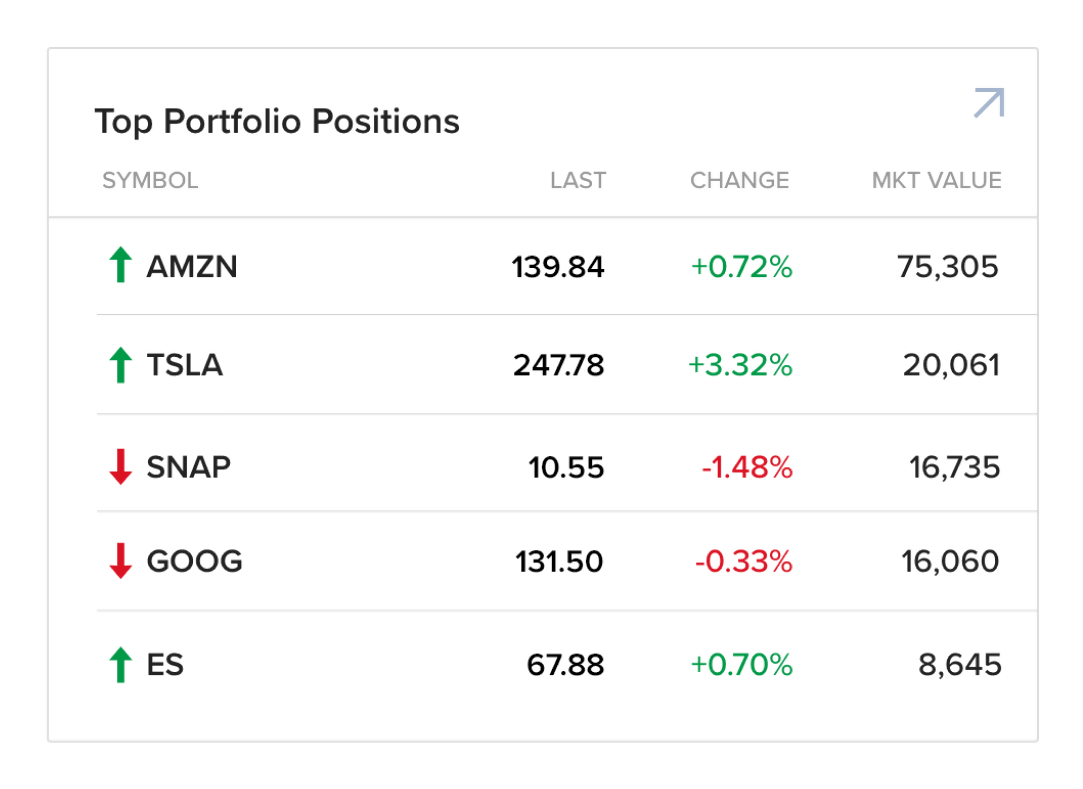Sort by the SYMBOL column header
The height and width of the screenshot is (789, 1083).
(150, 181)
